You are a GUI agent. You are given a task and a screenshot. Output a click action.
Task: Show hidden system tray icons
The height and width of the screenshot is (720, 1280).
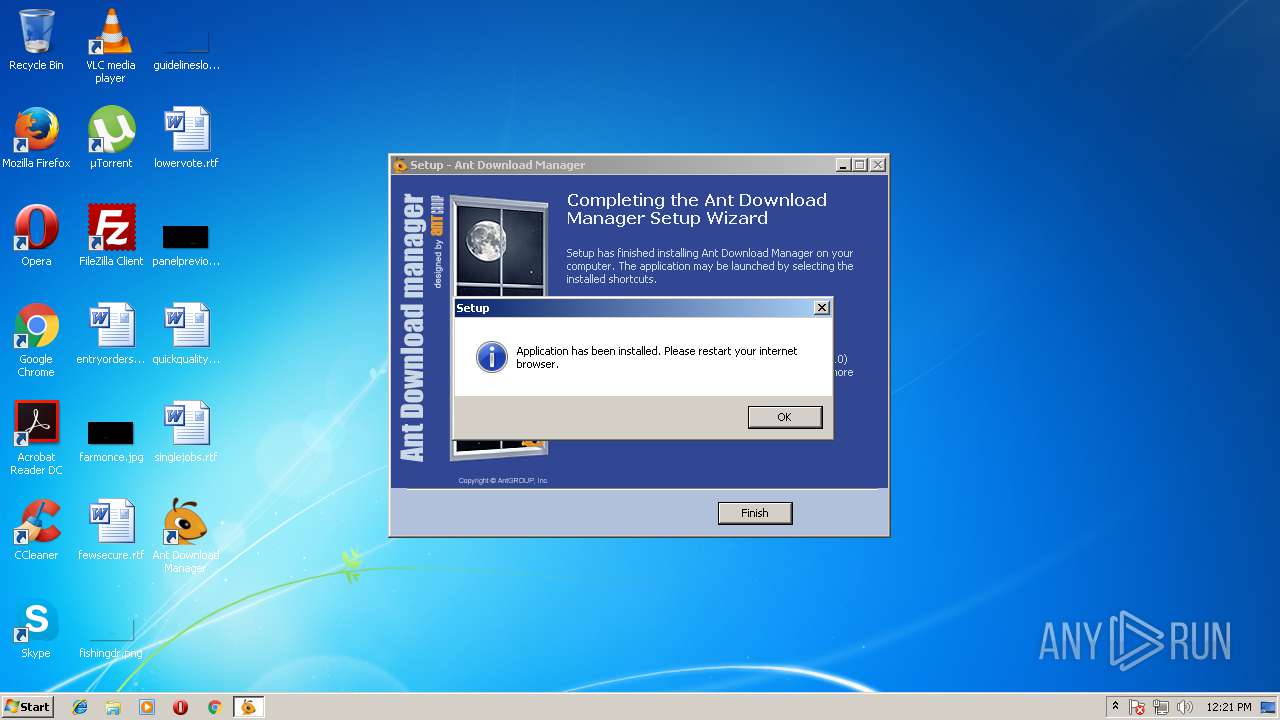1115,707
